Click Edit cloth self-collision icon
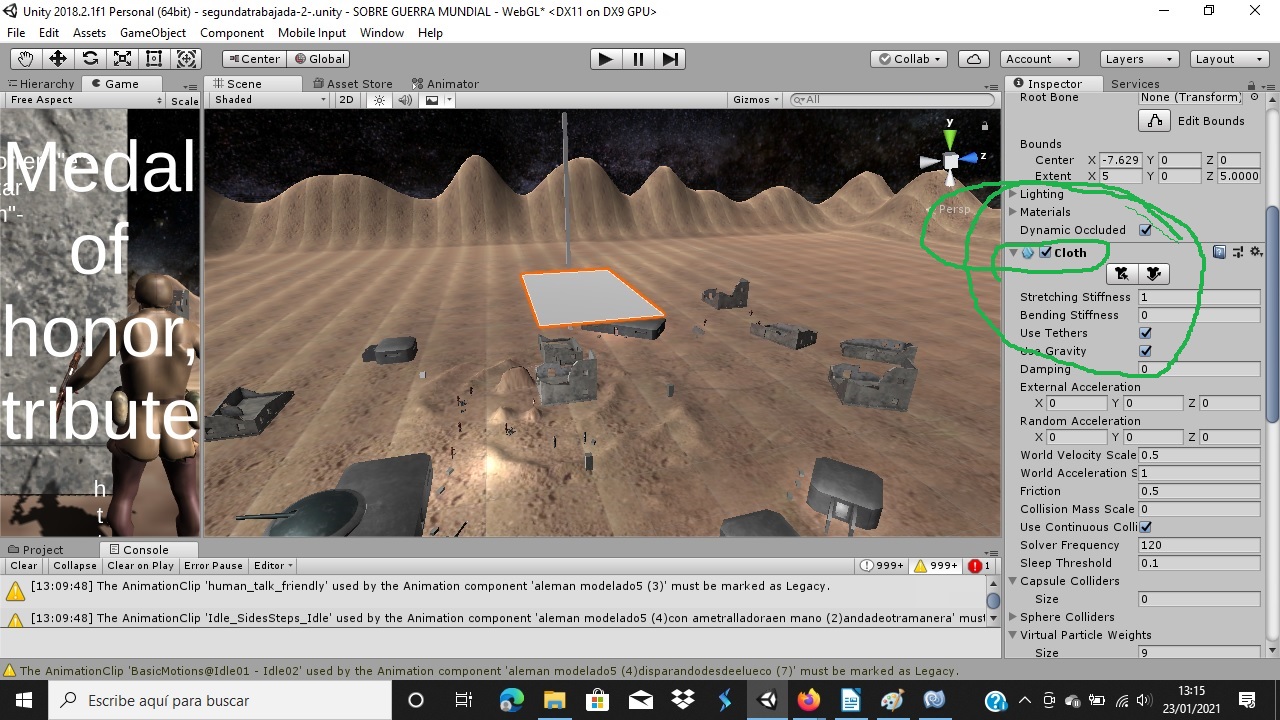1280x720 pixels. 1153,274
